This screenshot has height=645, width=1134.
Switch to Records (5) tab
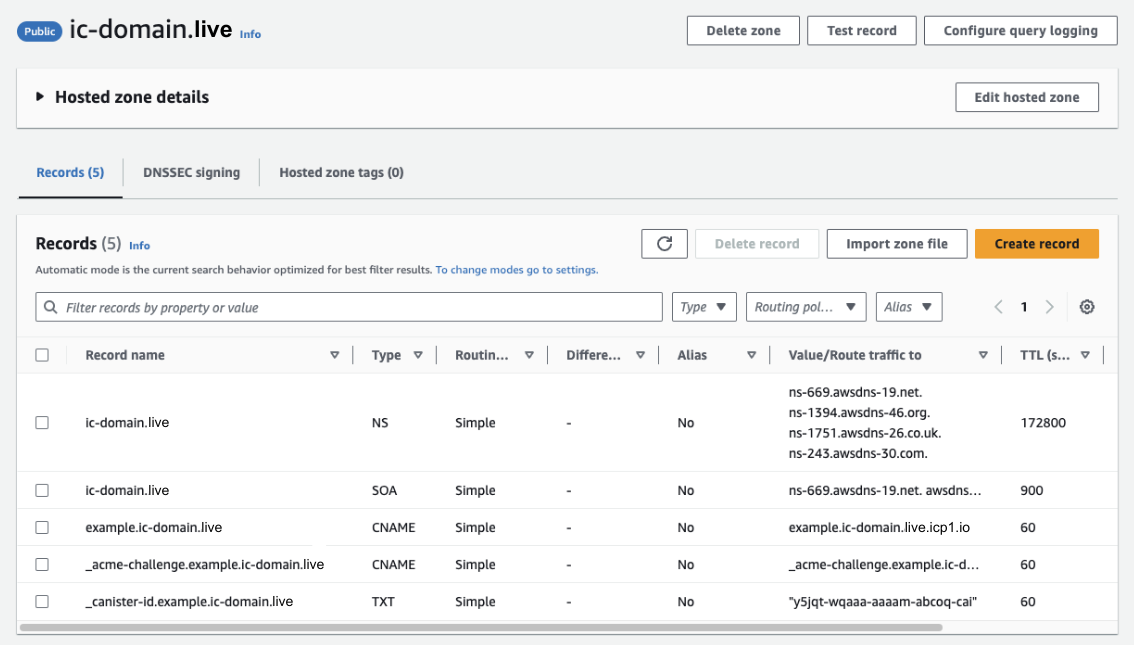pyautogui.click(x=70, y=173)
